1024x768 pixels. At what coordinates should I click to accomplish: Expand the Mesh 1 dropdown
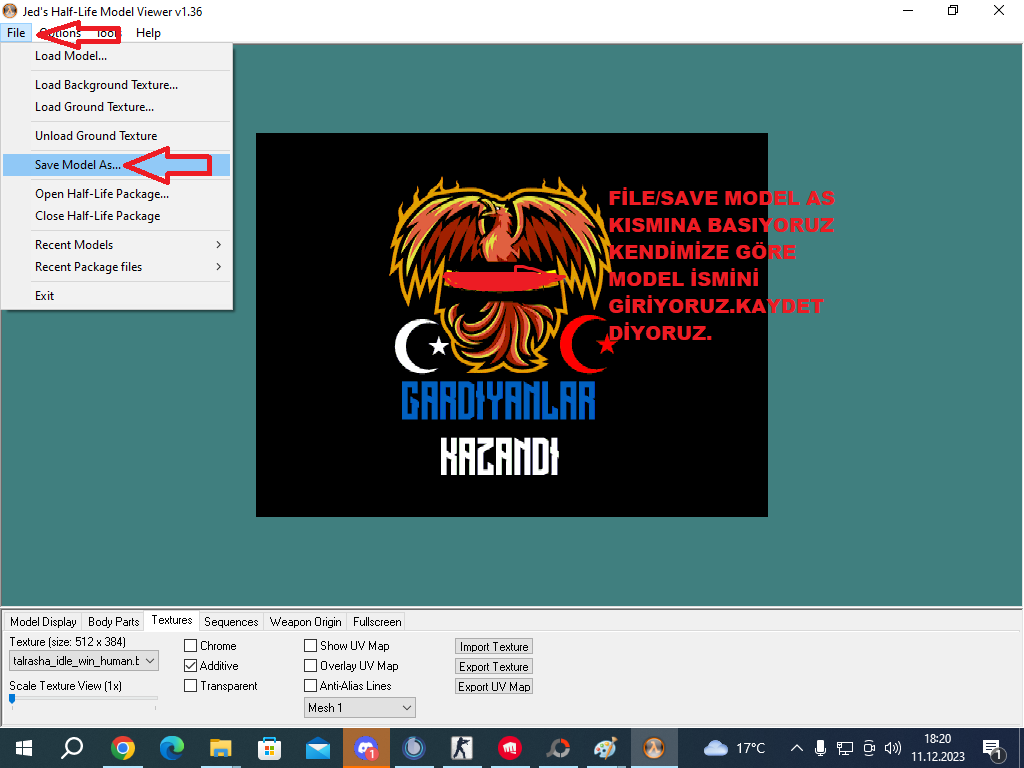360,708
